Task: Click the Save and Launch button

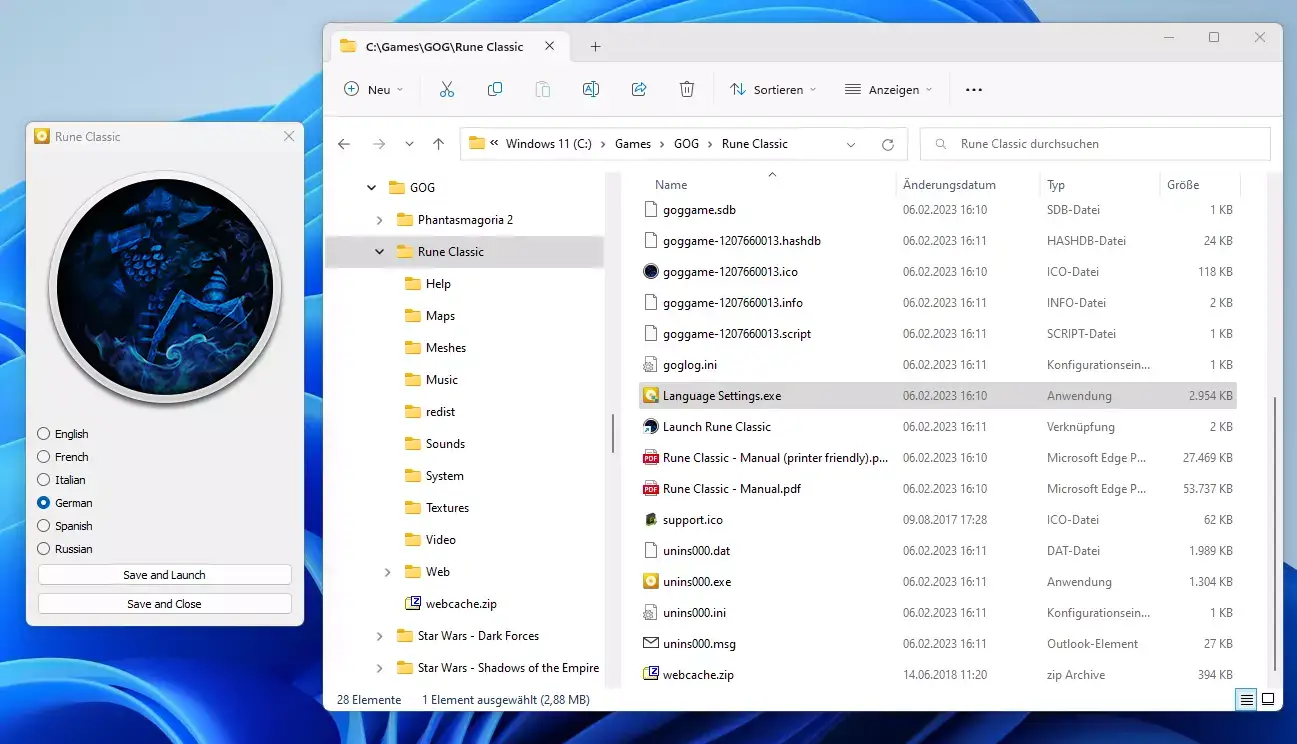Action: point(165,575)
